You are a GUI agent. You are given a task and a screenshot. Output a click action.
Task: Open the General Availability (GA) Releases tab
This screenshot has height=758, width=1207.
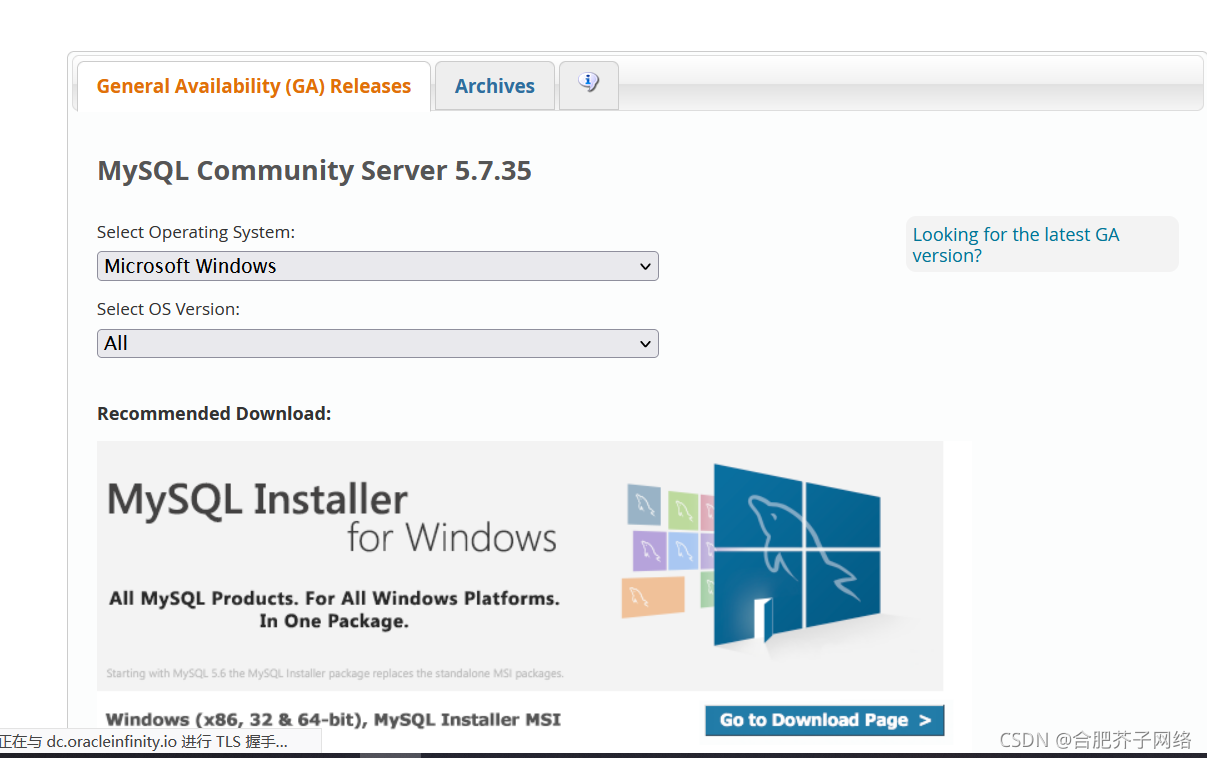[254, 86]
